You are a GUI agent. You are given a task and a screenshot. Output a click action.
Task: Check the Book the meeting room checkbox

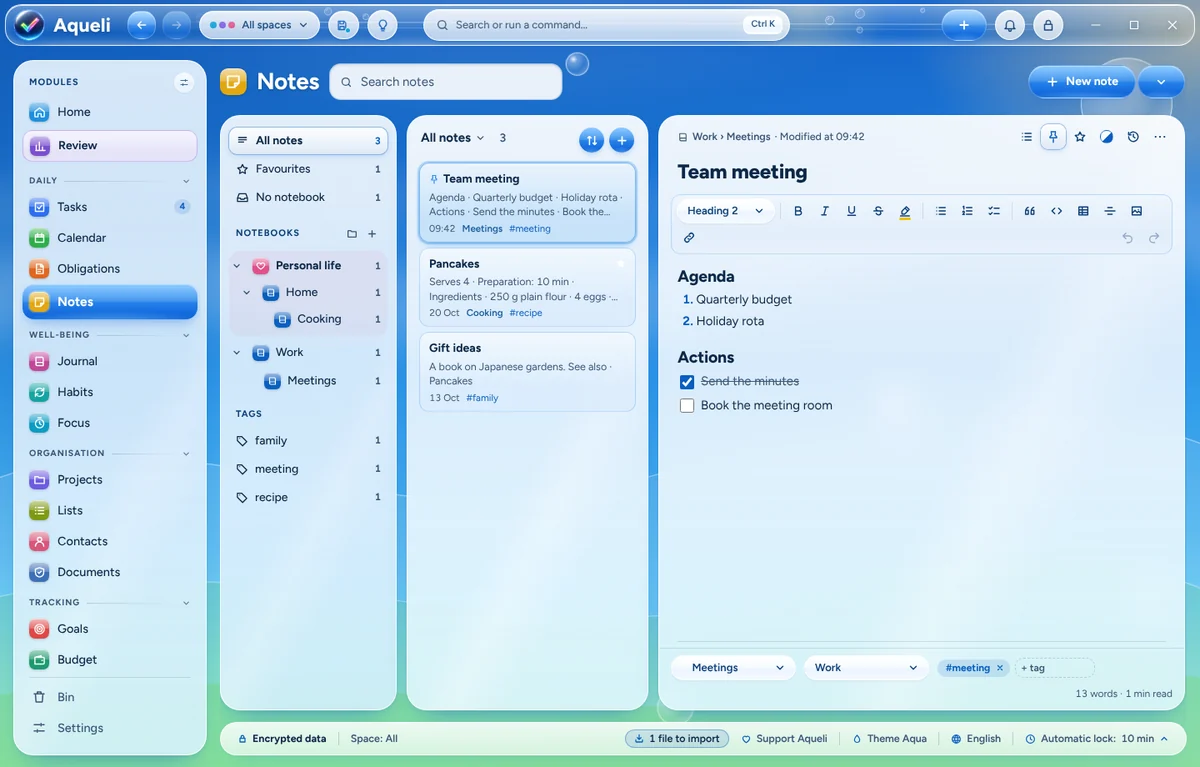click(687, 406)
